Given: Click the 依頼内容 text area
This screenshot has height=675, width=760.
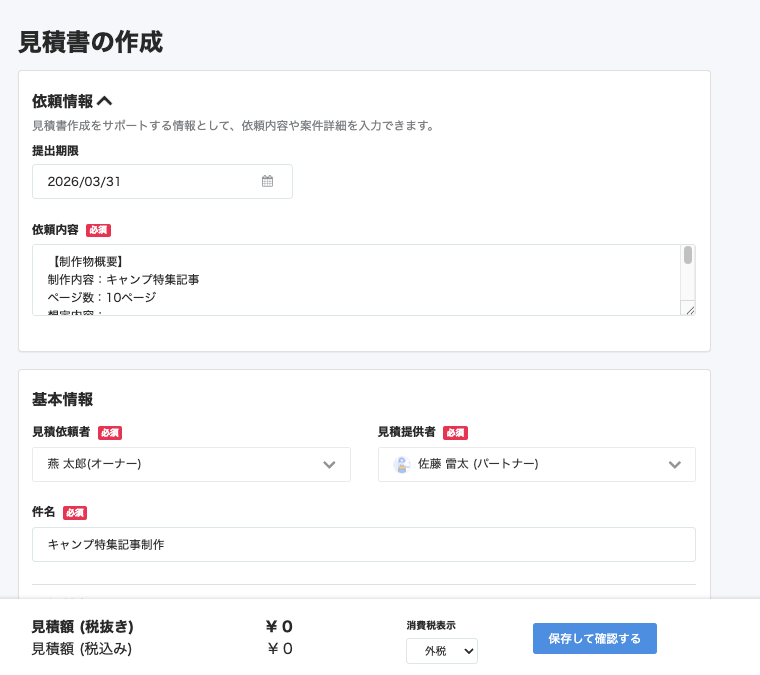Looking at the screenshot, I should [x=364, y=280].
